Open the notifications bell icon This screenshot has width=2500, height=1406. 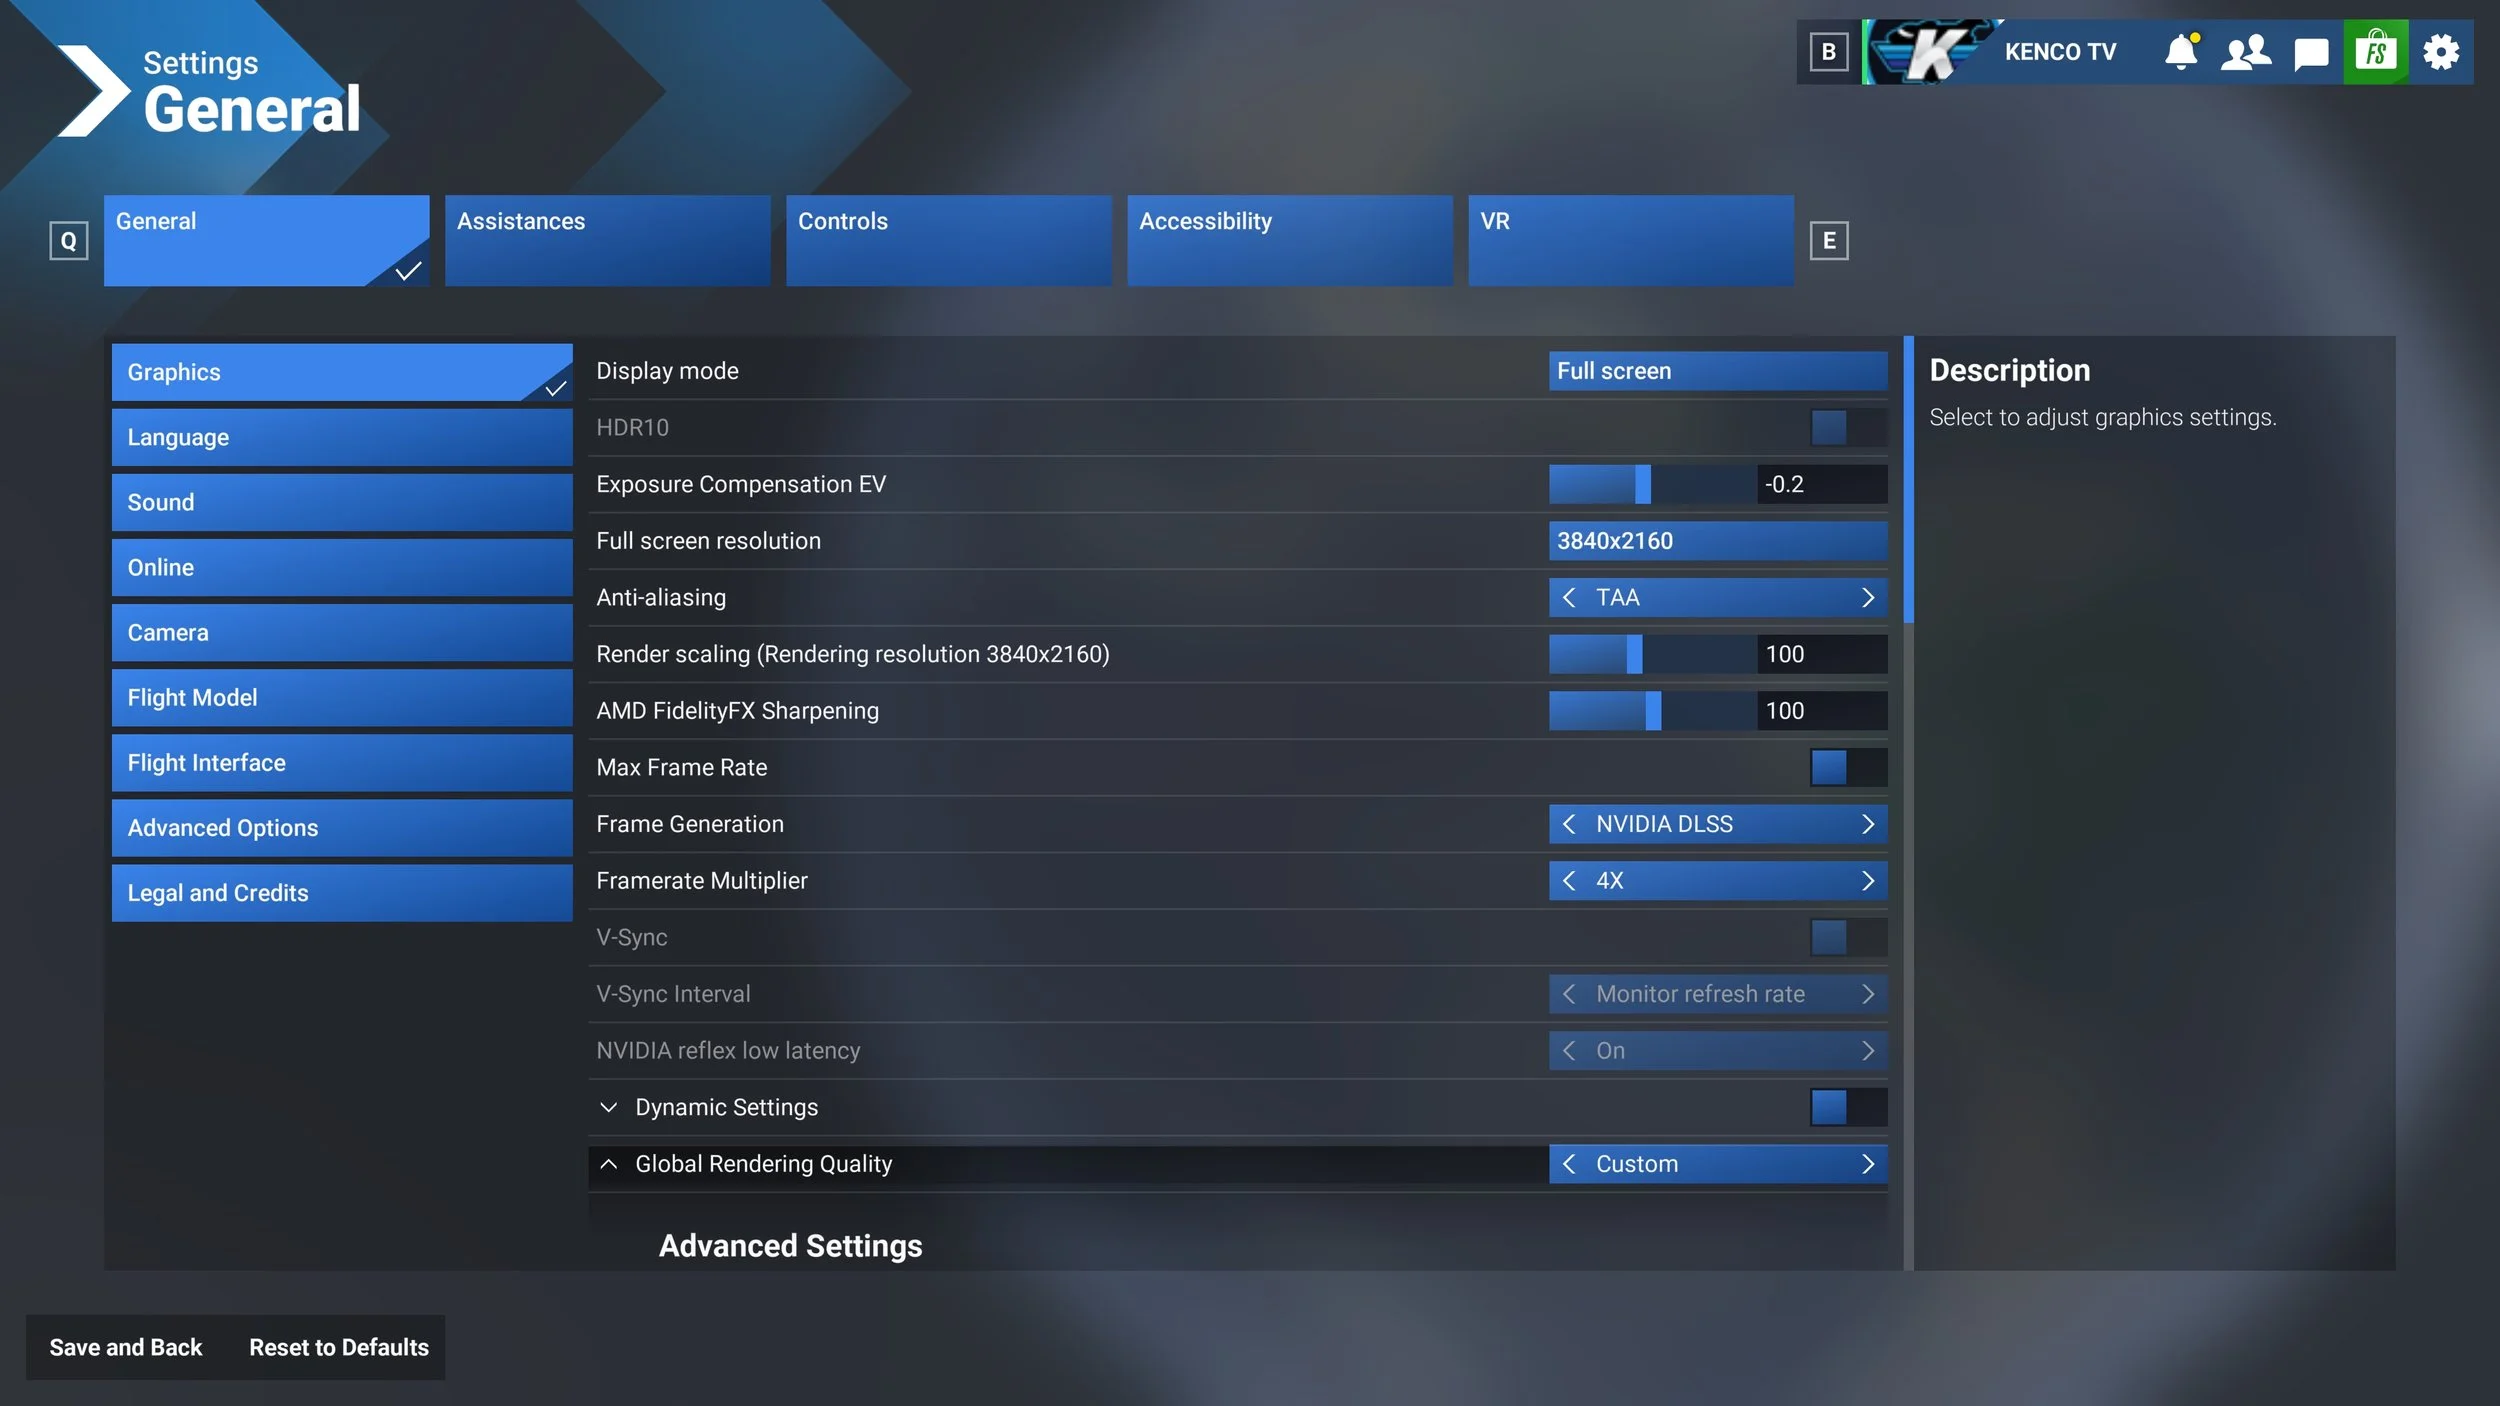coord(2180,52)
